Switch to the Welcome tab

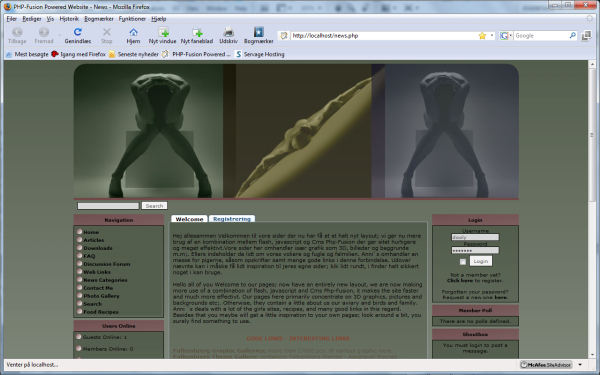point(189,219)
